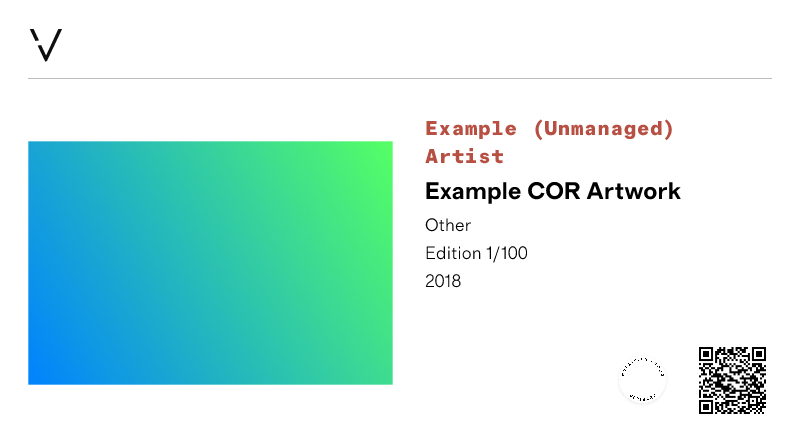Click the curved text atop the circular seal

pos(642,362)
